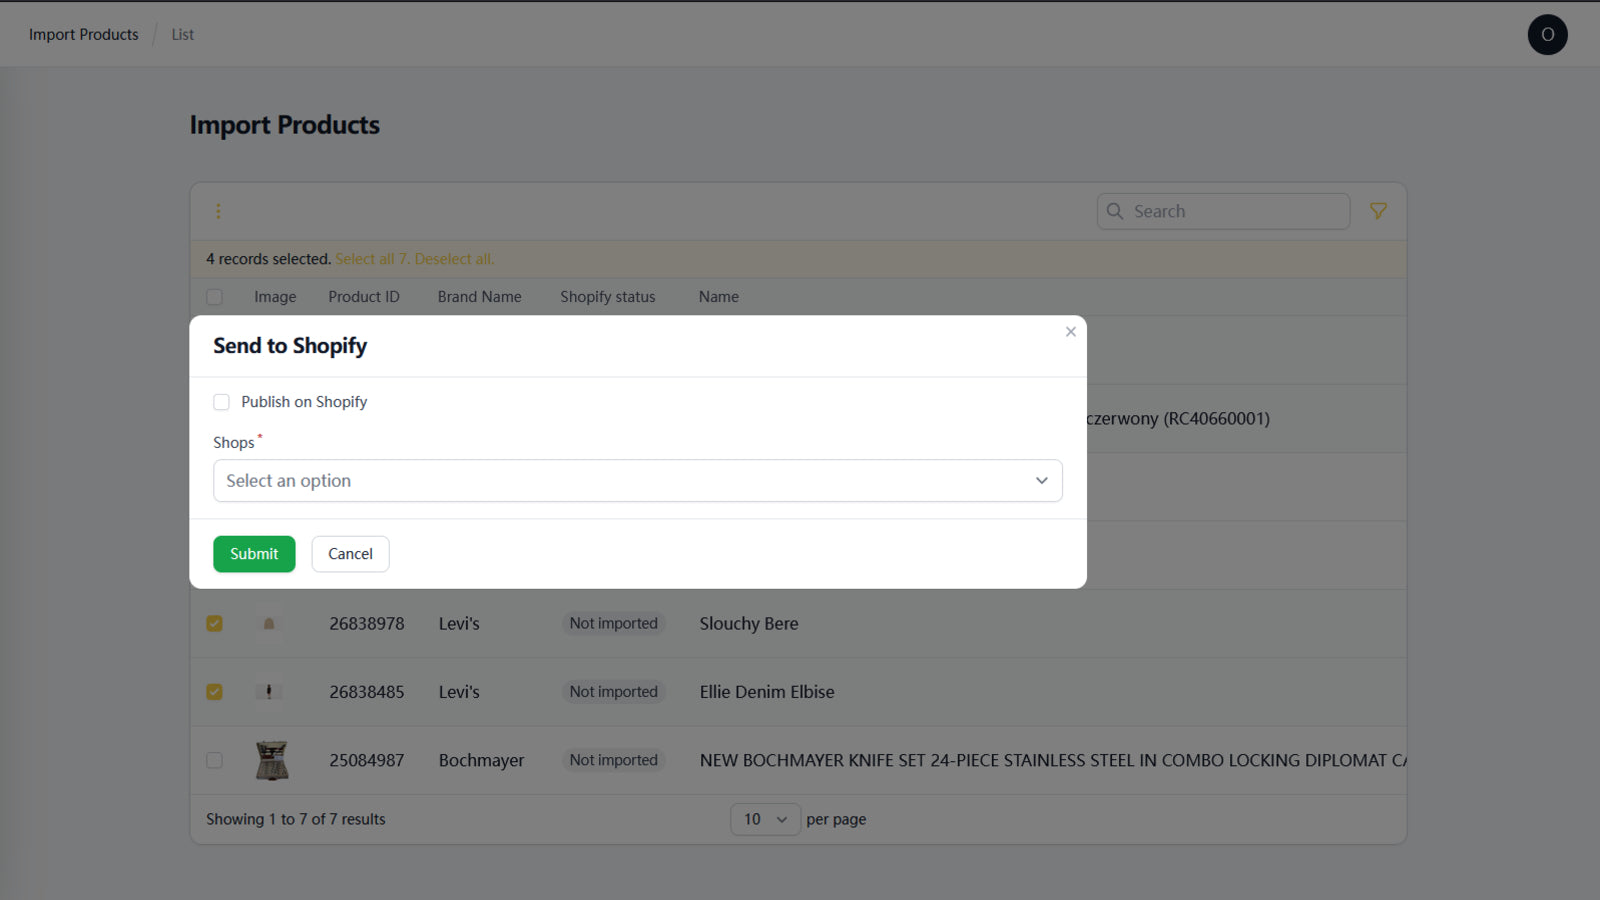
Task: Go to Import Products breadcrumb
Action: tap(84, 34)
